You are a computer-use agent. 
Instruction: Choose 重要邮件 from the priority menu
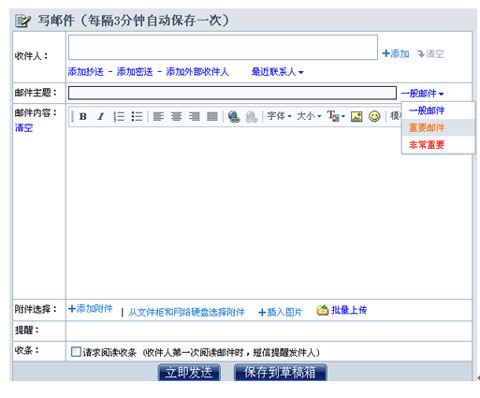tap(427, 127)
